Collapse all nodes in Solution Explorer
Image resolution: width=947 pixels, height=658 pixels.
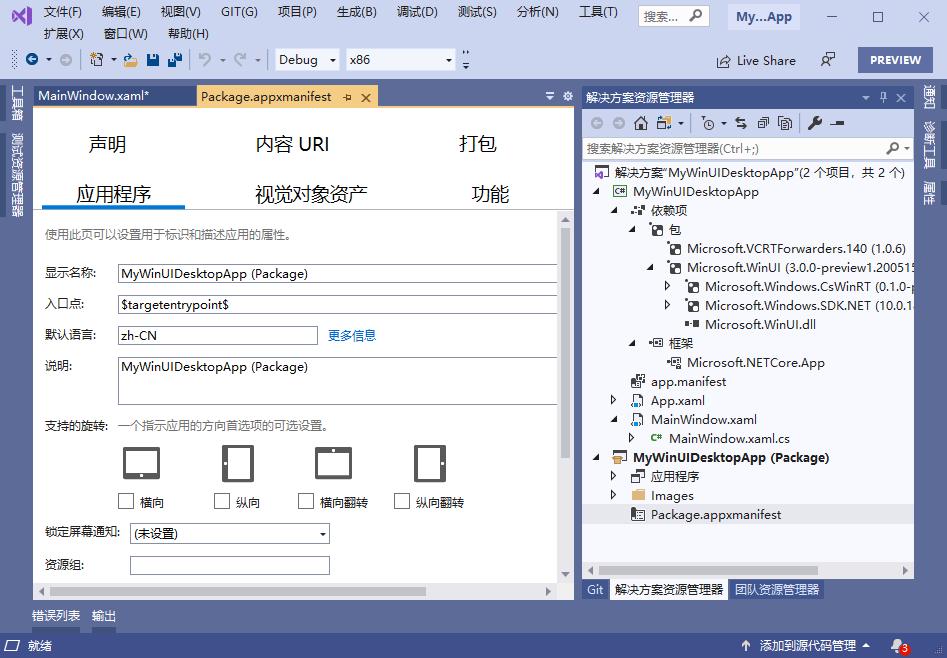[x=763, y=123]
